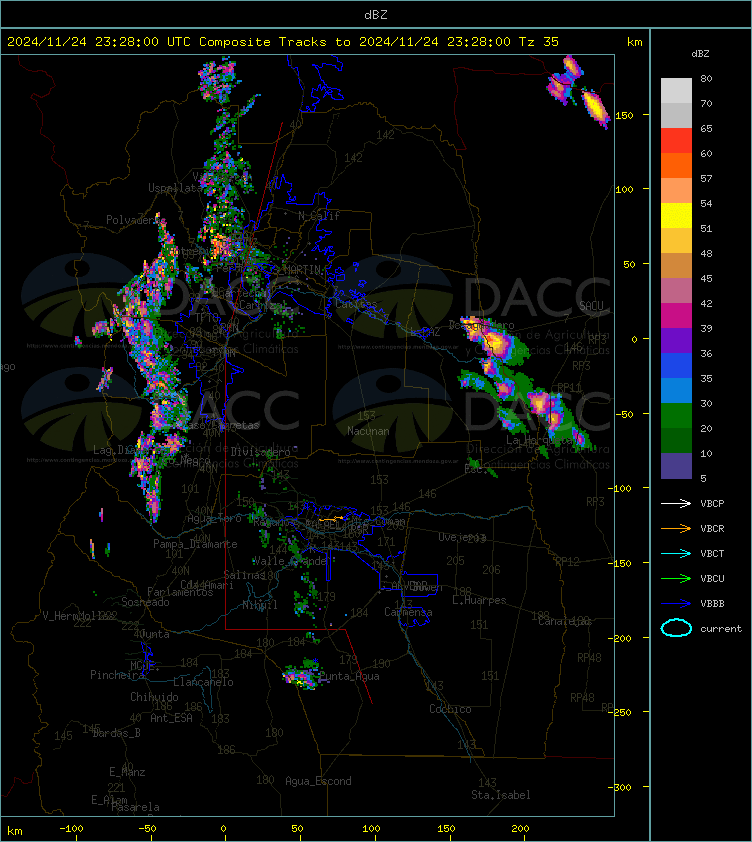Click the blue VBBB arrow icon

click(x=676, y=604)
